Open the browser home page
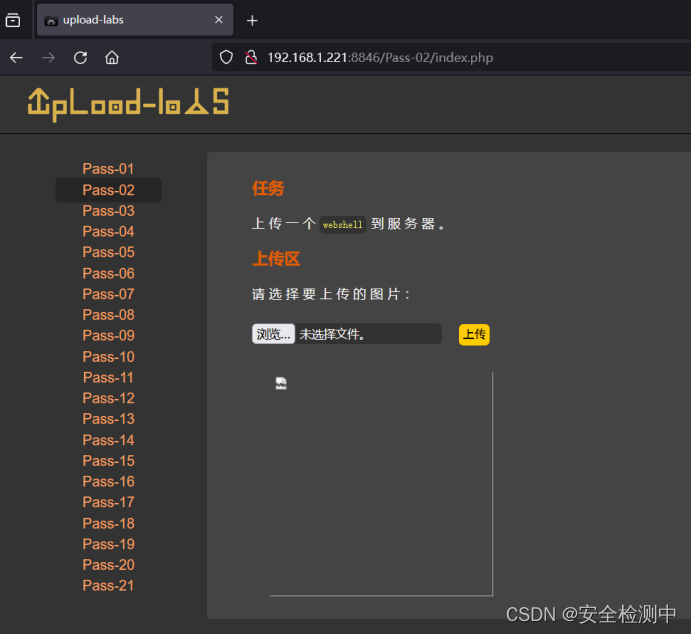 (112, 58)
